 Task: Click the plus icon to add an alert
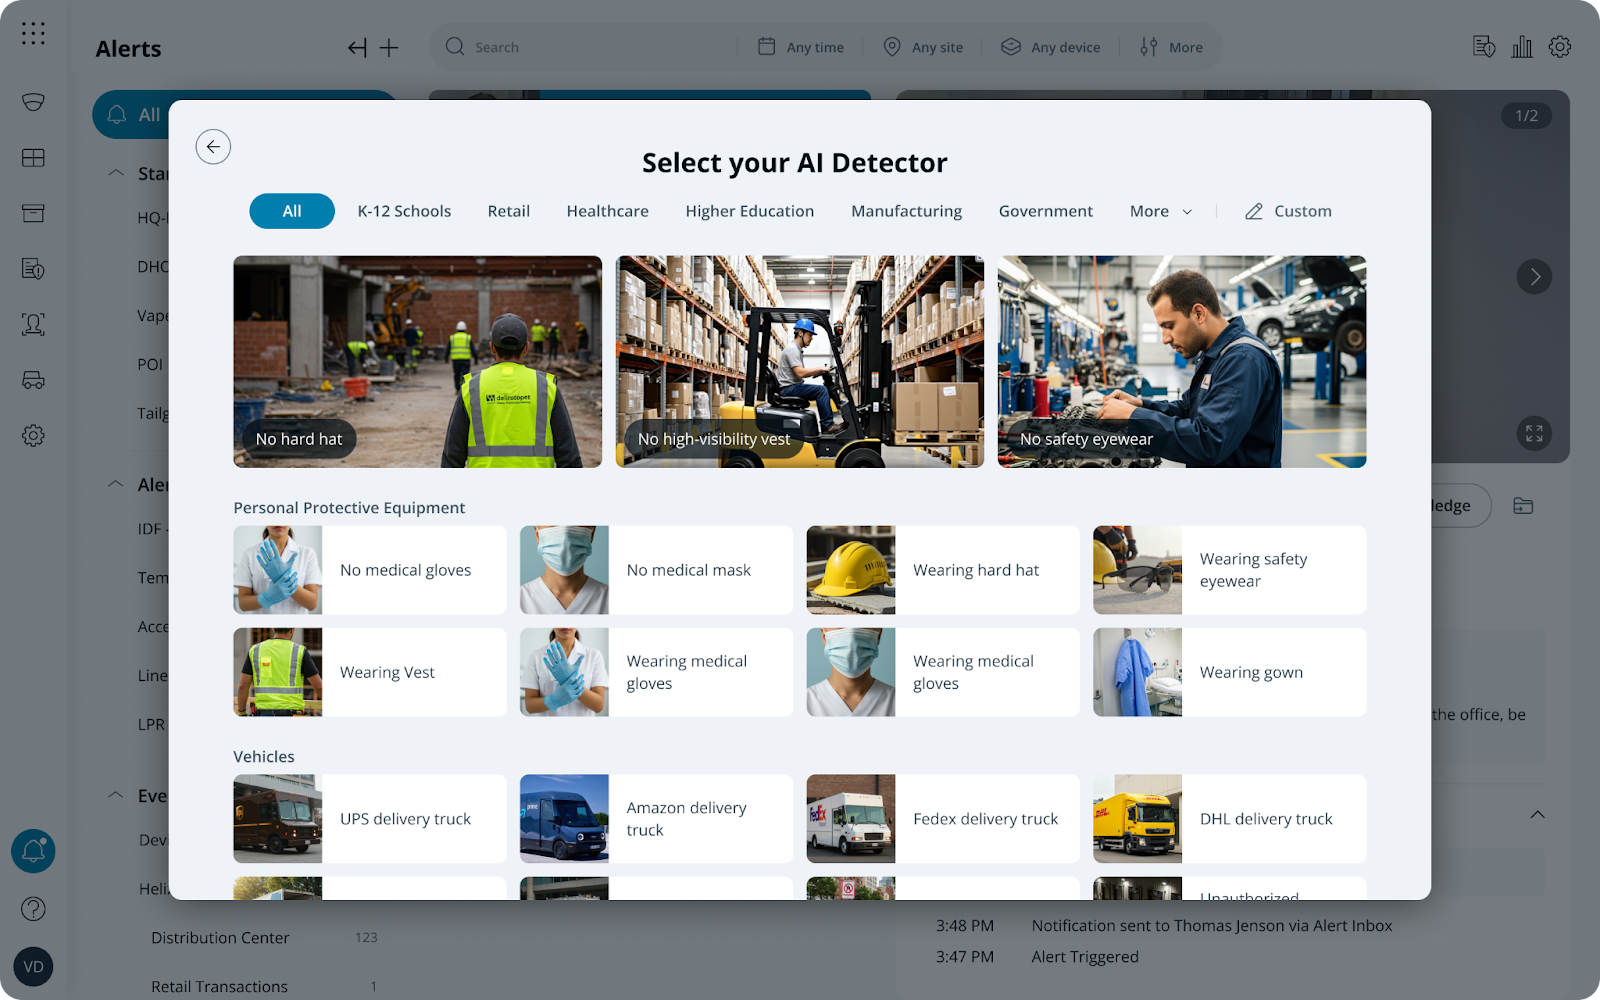tap(389, 48)
